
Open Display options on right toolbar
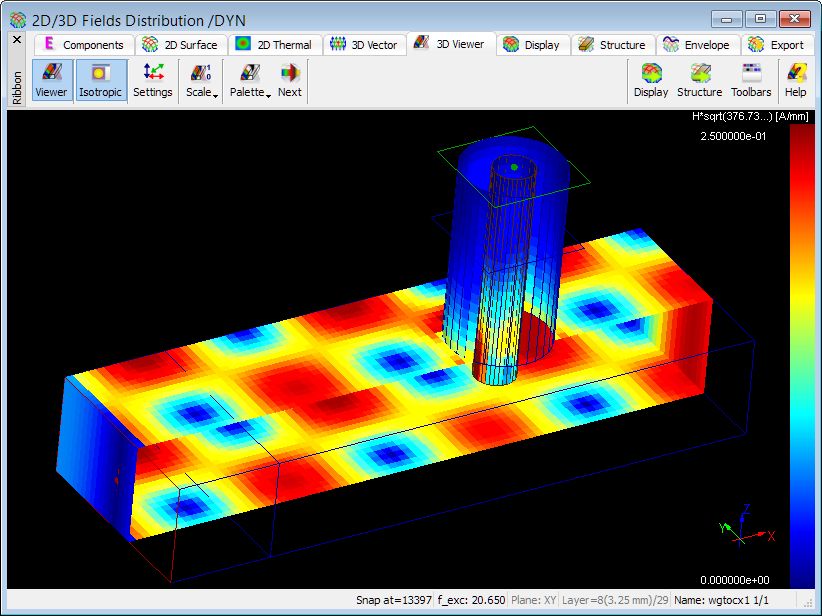(x=651, y=81)
